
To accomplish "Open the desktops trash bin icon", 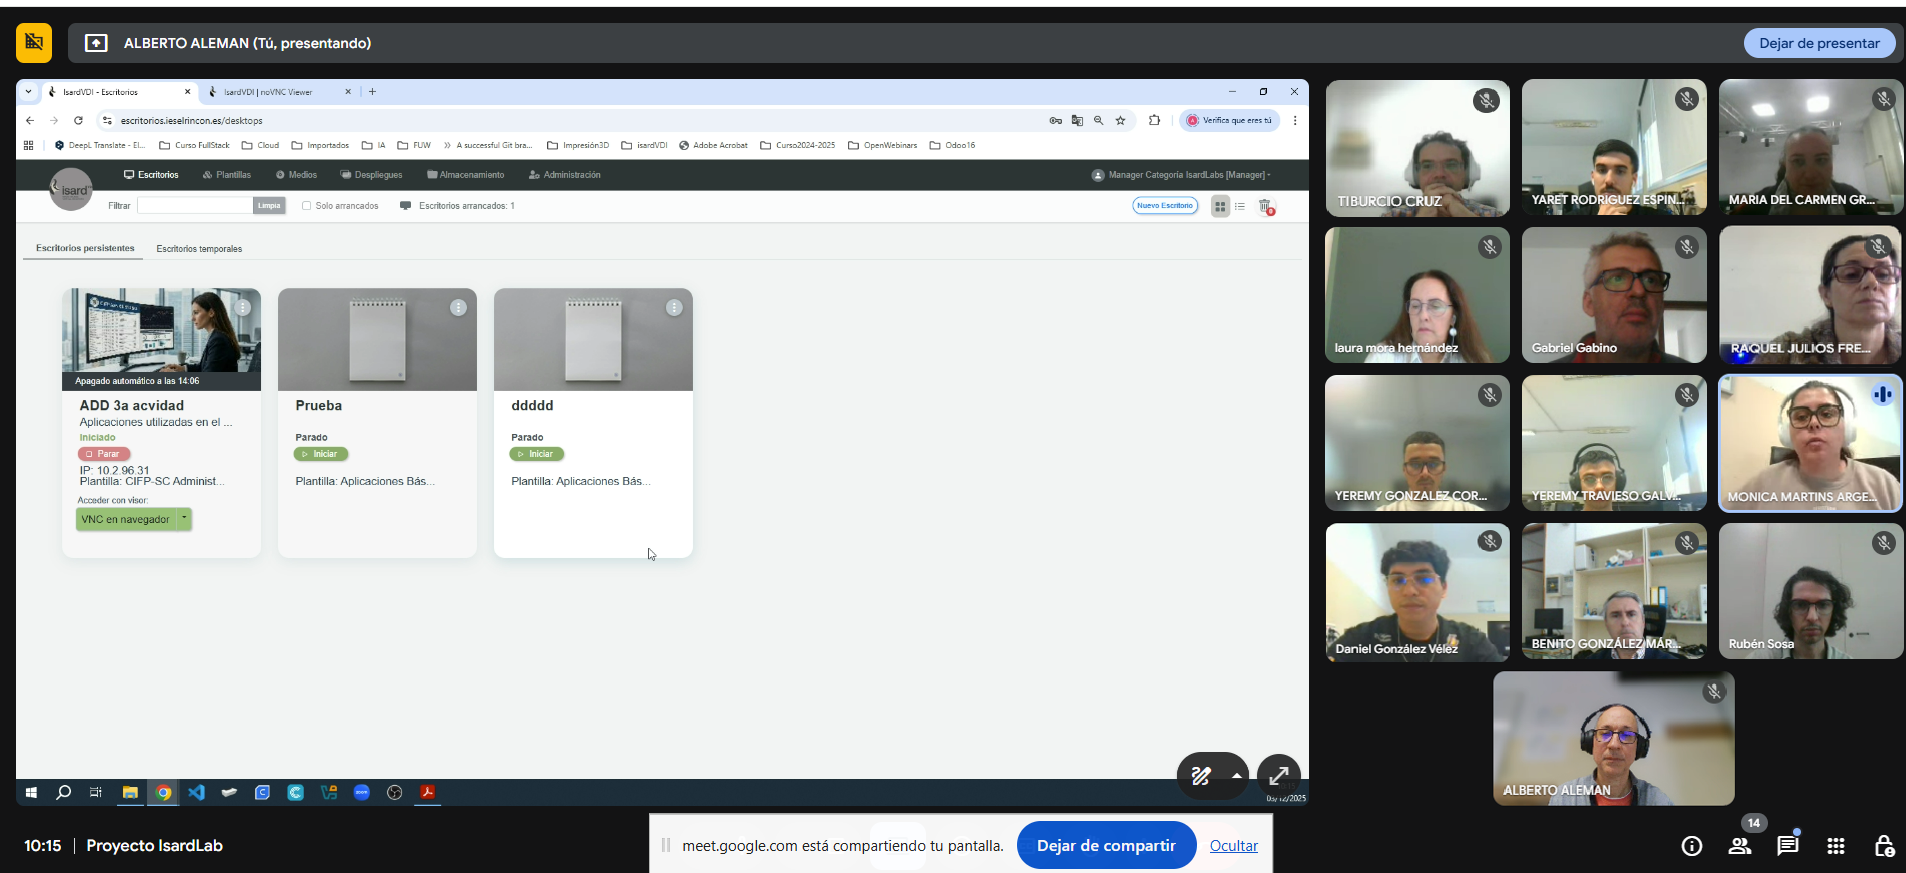I will click(1265, 206).
